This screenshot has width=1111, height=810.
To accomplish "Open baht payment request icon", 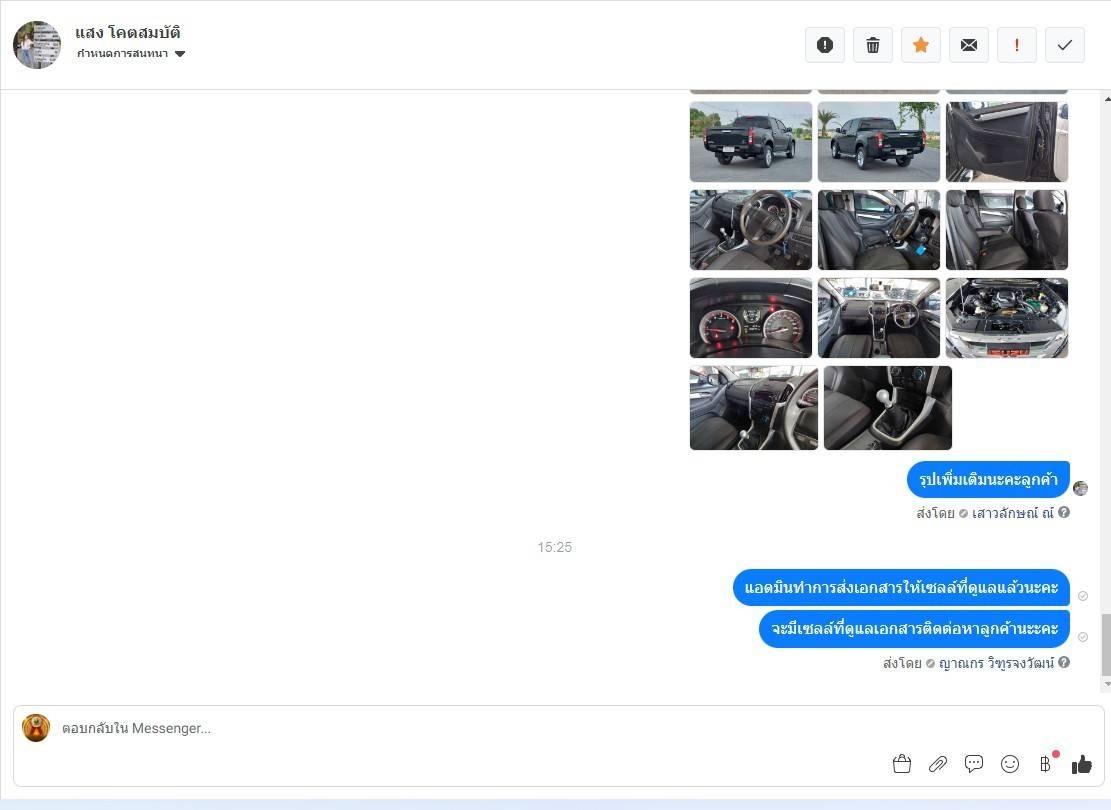I will tap(1046, 764).
